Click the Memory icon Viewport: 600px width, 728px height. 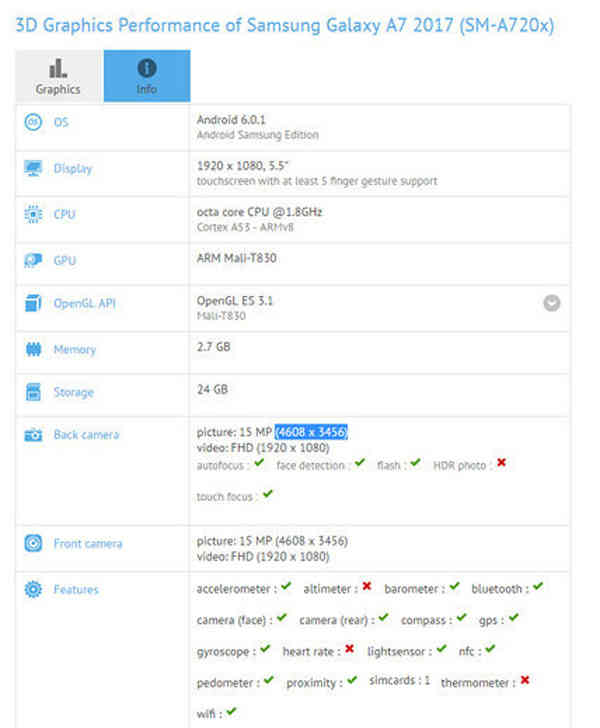pos(33,349)
